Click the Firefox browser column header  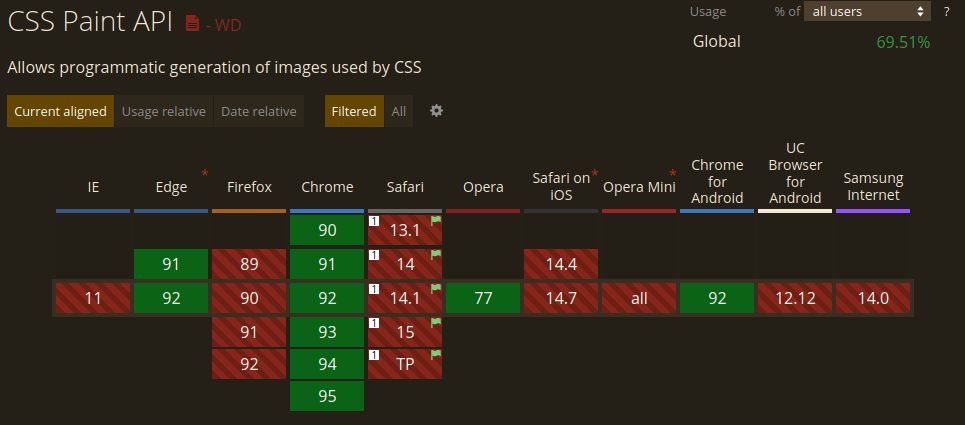pyautogui.click(x=249, y=187)
